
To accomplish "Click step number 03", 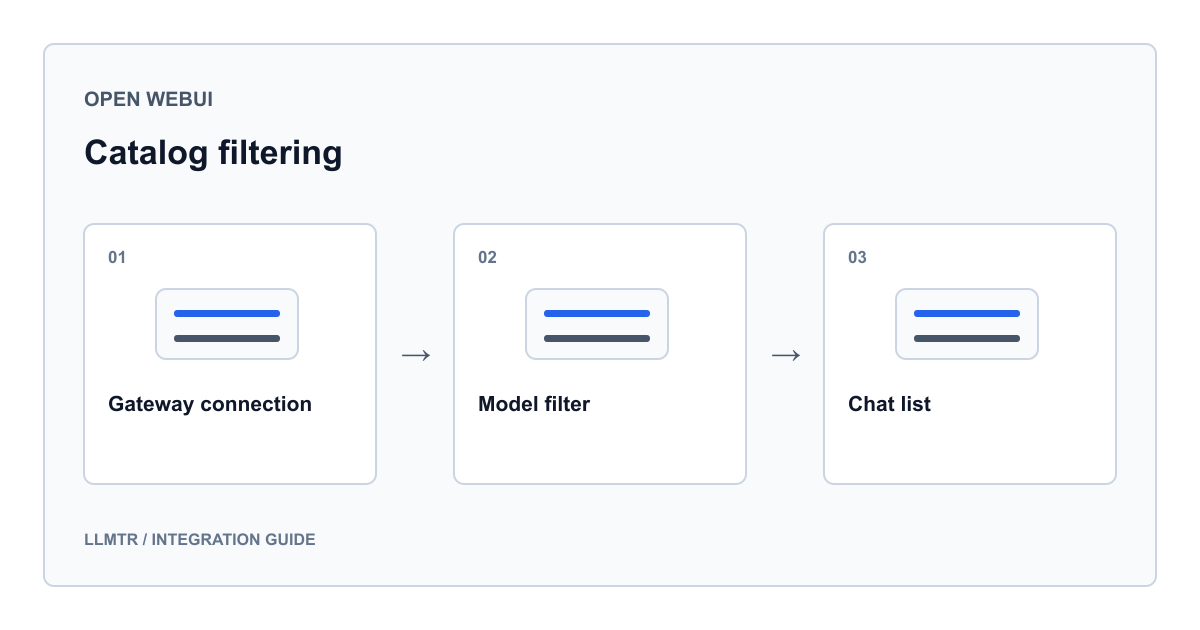I will pos(857,257).
